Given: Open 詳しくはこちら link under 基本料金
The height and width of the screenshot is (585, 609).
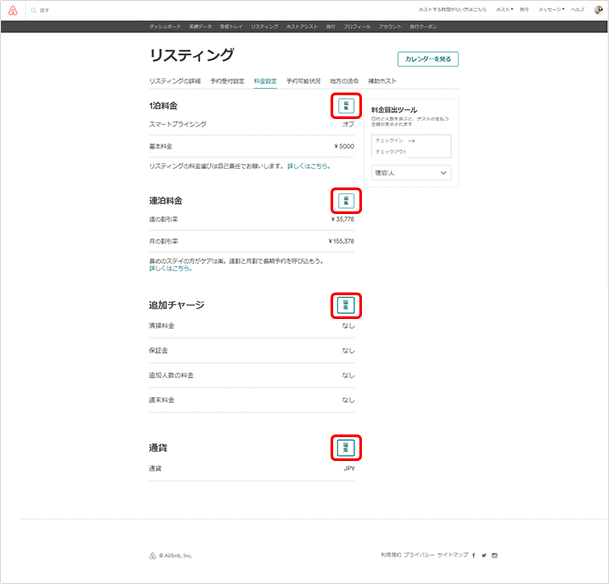Looking at the screenshot, I should click(x=308, y=165).
